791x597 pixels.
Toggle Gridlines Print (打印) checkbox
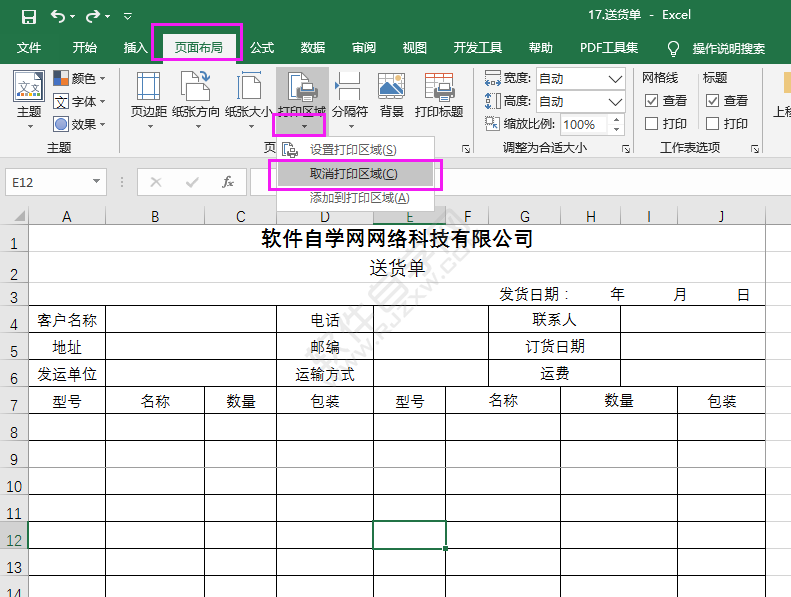651,124
